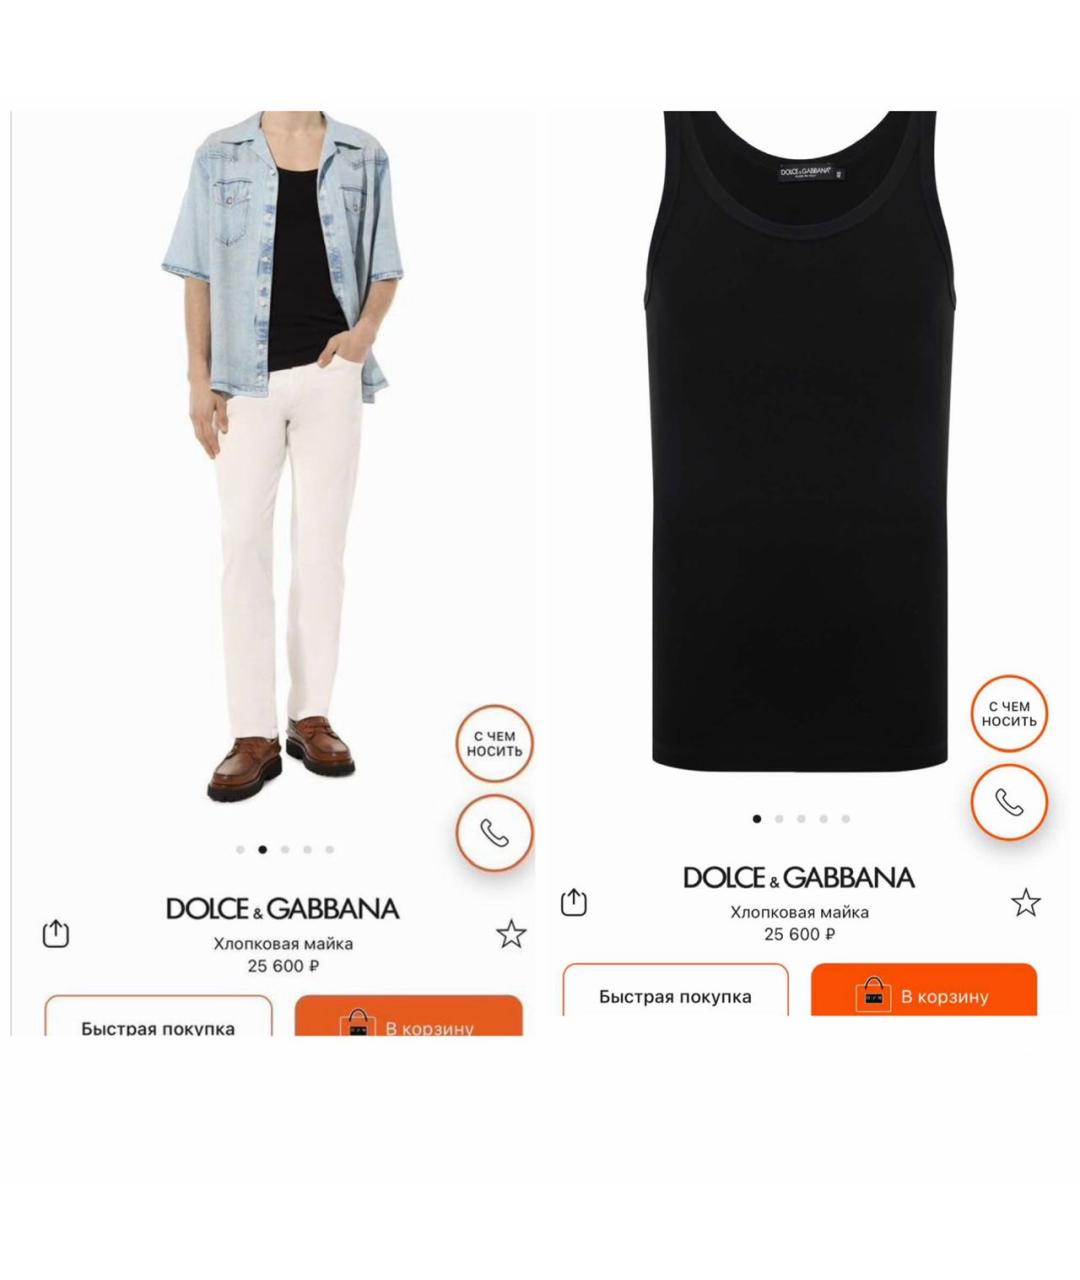Image resolution: width=1080 pixels, height=1280 pixels.
Task: Open Dolce & Gabbana brand link, right screen
Action: 799,877
